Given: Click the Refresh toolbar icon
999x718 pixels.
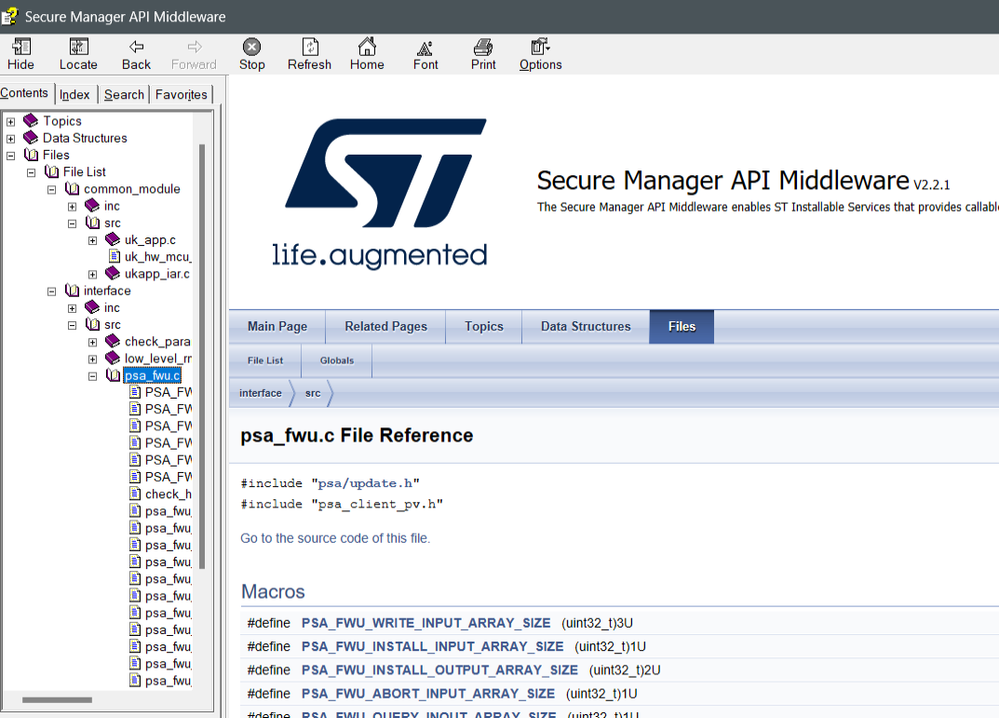Looking at the screenshot, I should tap(310, 47).
